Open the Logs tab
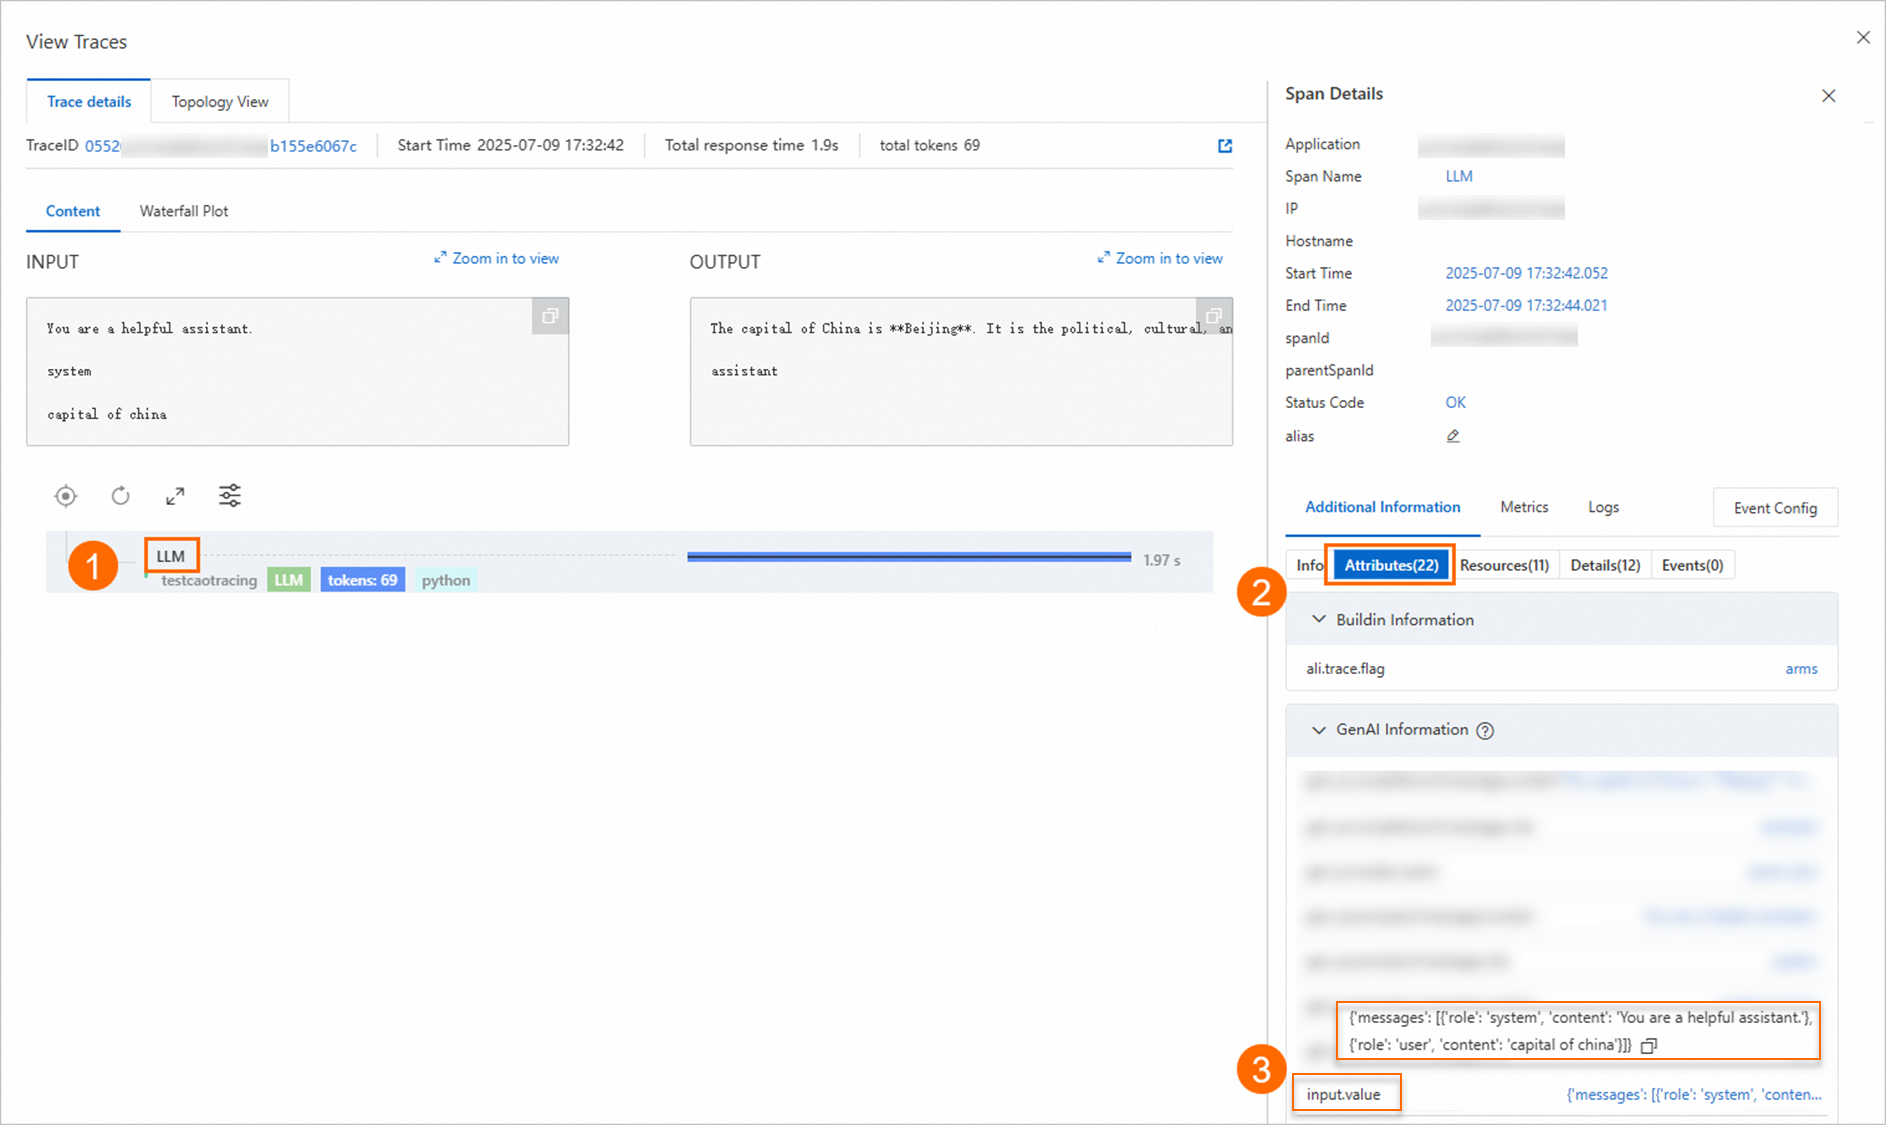This screenshot has height=1126, width=1886. (x=1603, y=507)
